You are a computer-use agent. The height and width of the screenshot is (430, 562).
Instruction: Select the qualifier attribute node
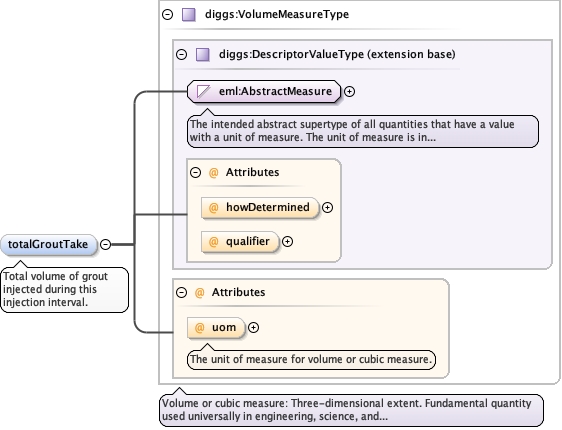pyautogui.click(x=240, y=242)
